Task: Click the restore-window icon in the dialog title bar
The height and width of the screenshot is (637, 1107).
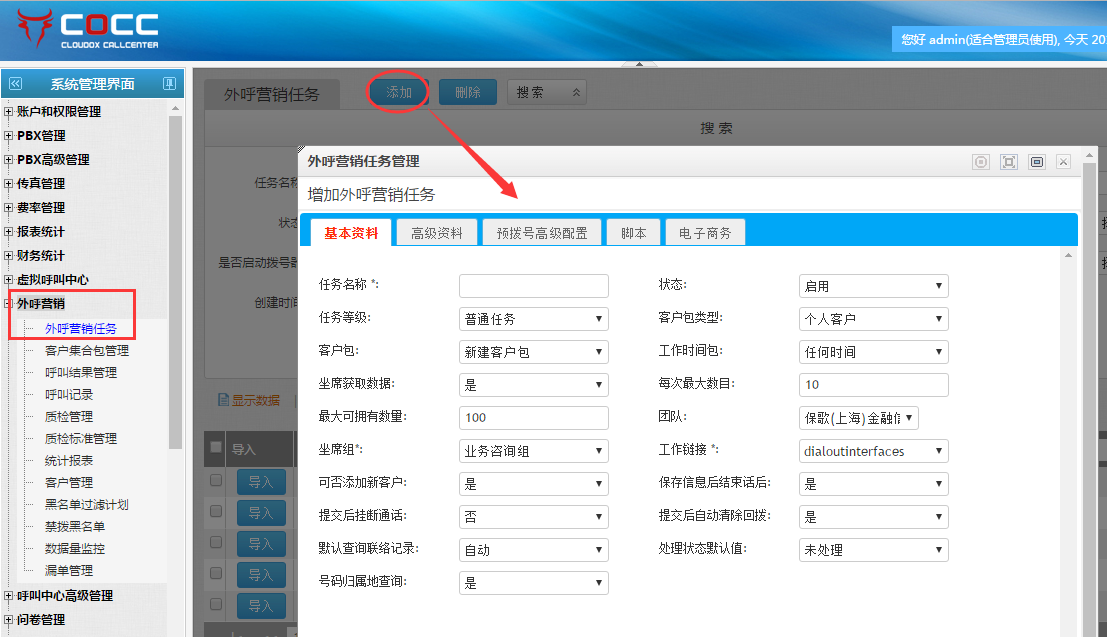Action: (1037, 162)
